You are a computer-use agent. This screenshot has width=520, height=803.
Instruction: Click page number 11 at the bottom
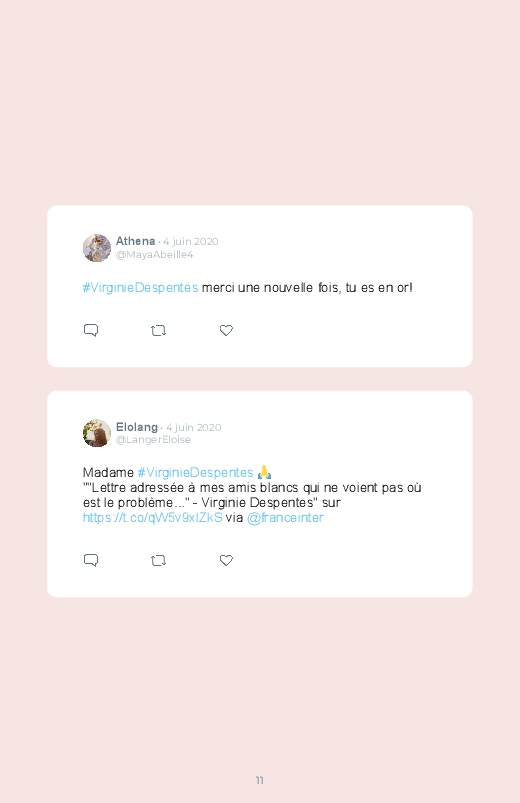pyautogui.click(x=260, y=780)
